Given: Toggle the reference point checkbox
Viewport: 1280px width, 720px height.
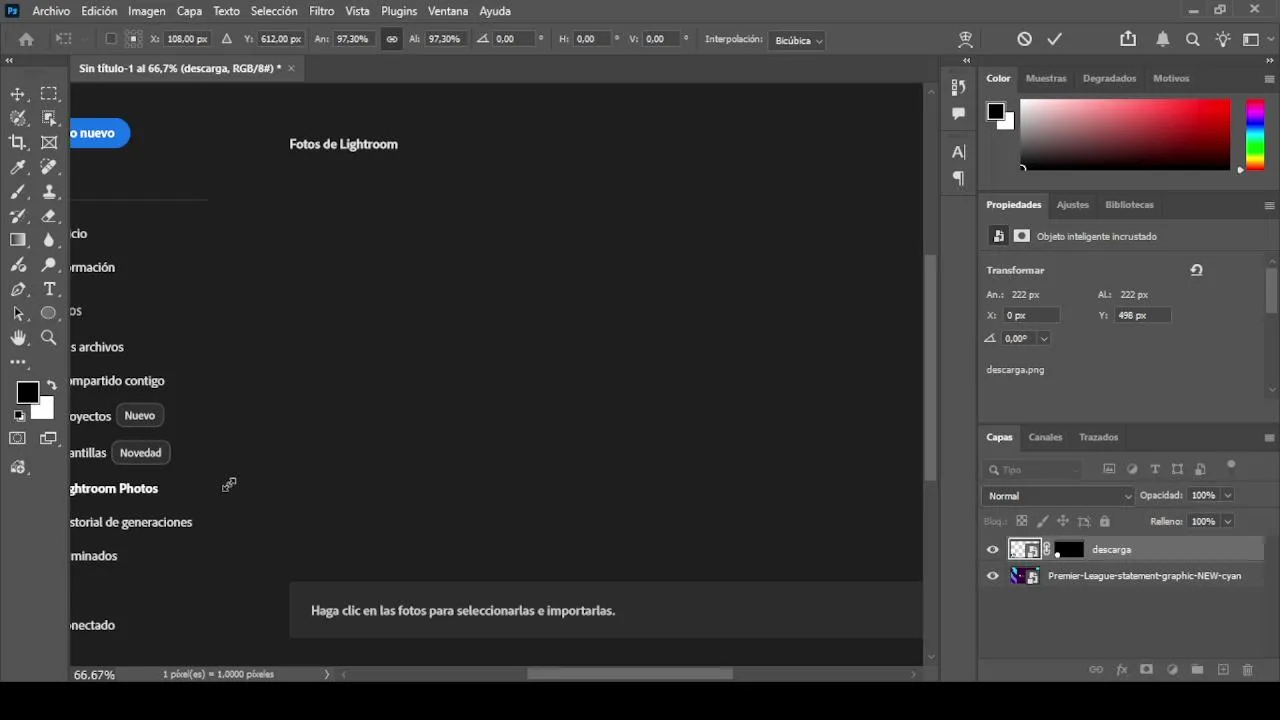Looking at the screenshot, I should [111, 39].
